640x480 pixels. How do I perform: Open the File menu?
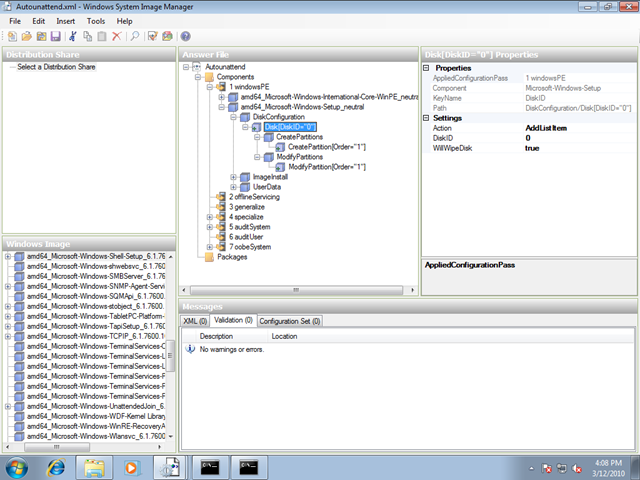(15, 21)
